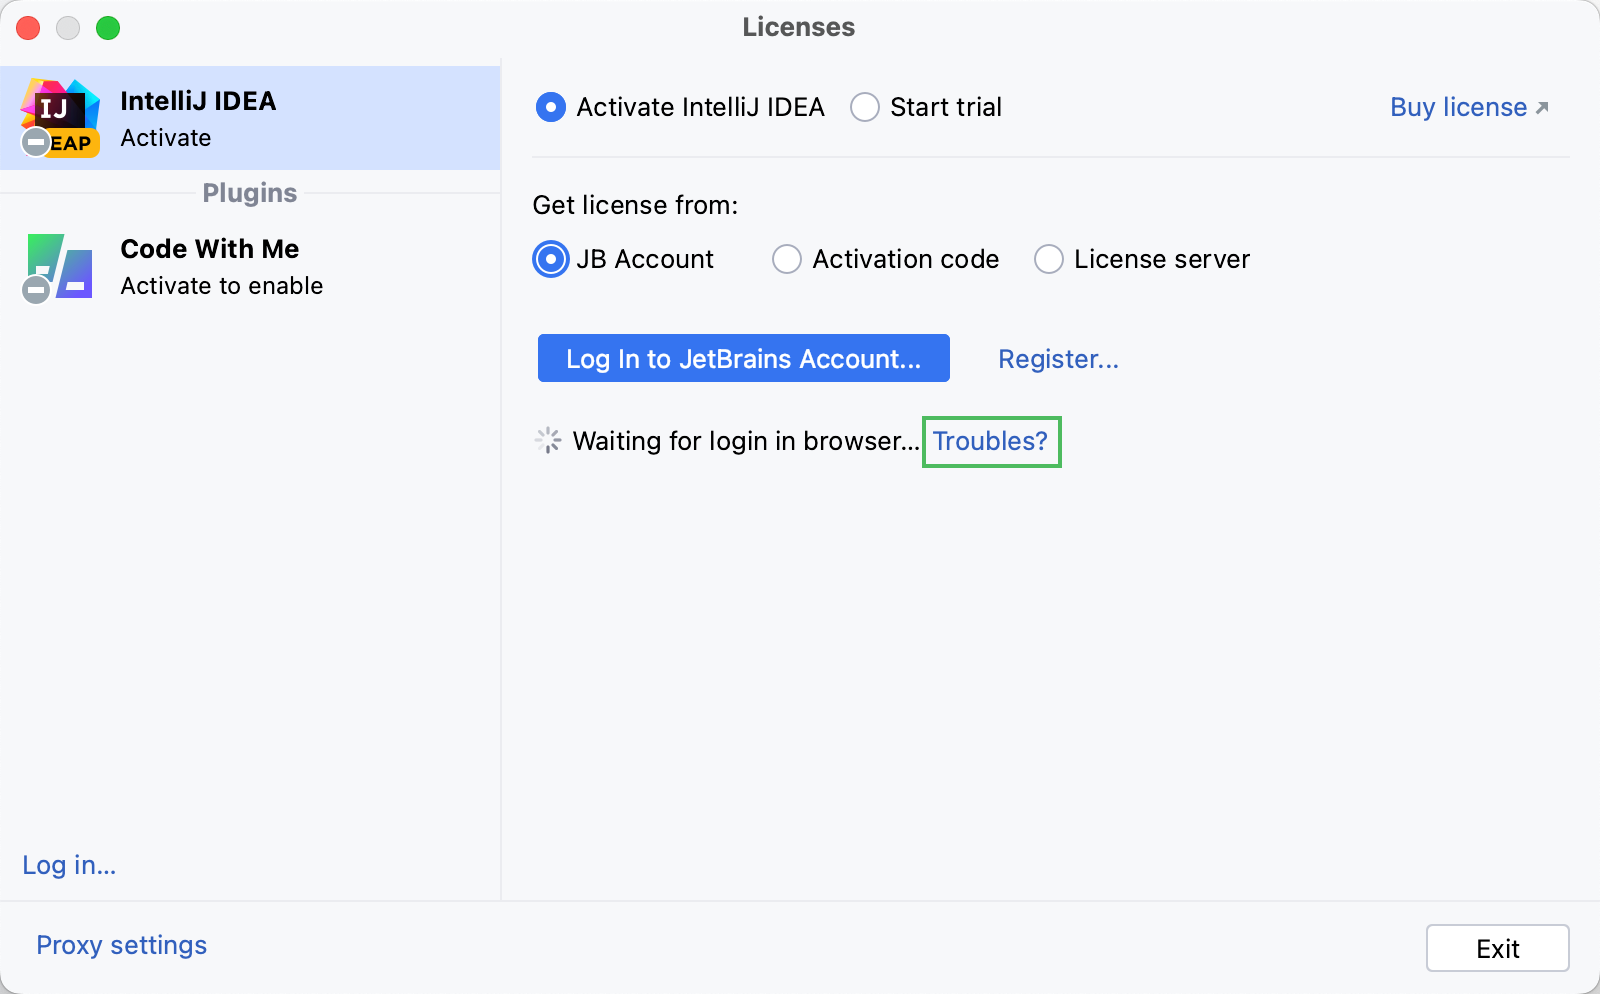The height and width of the screenshot is (994, 1600).
Task: Click the external-link arrow next to Buy license
Action: 1542,105
